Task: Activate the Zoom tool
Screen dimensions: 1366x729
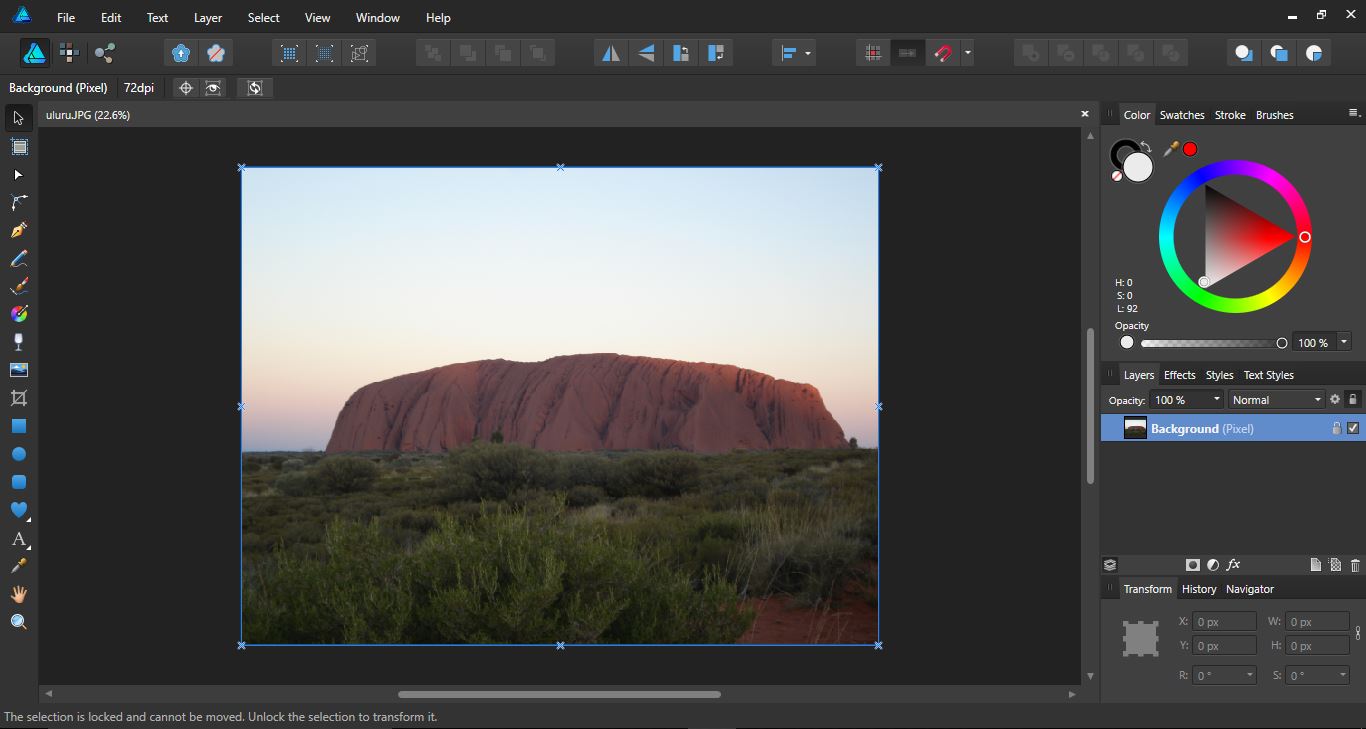Action: coord(17,621)
